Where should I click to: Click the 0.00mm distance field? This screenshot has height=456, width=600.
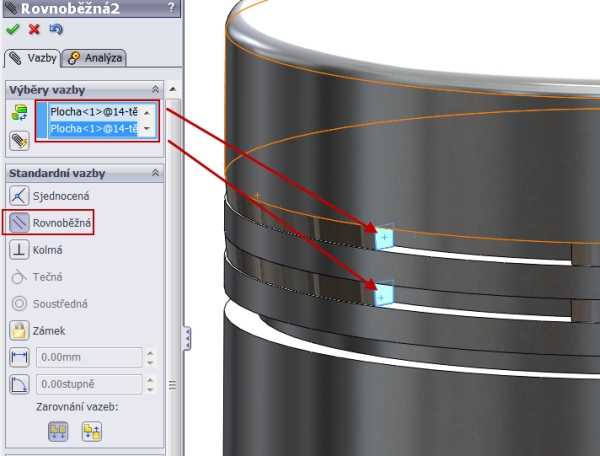[x=89, y=357]
